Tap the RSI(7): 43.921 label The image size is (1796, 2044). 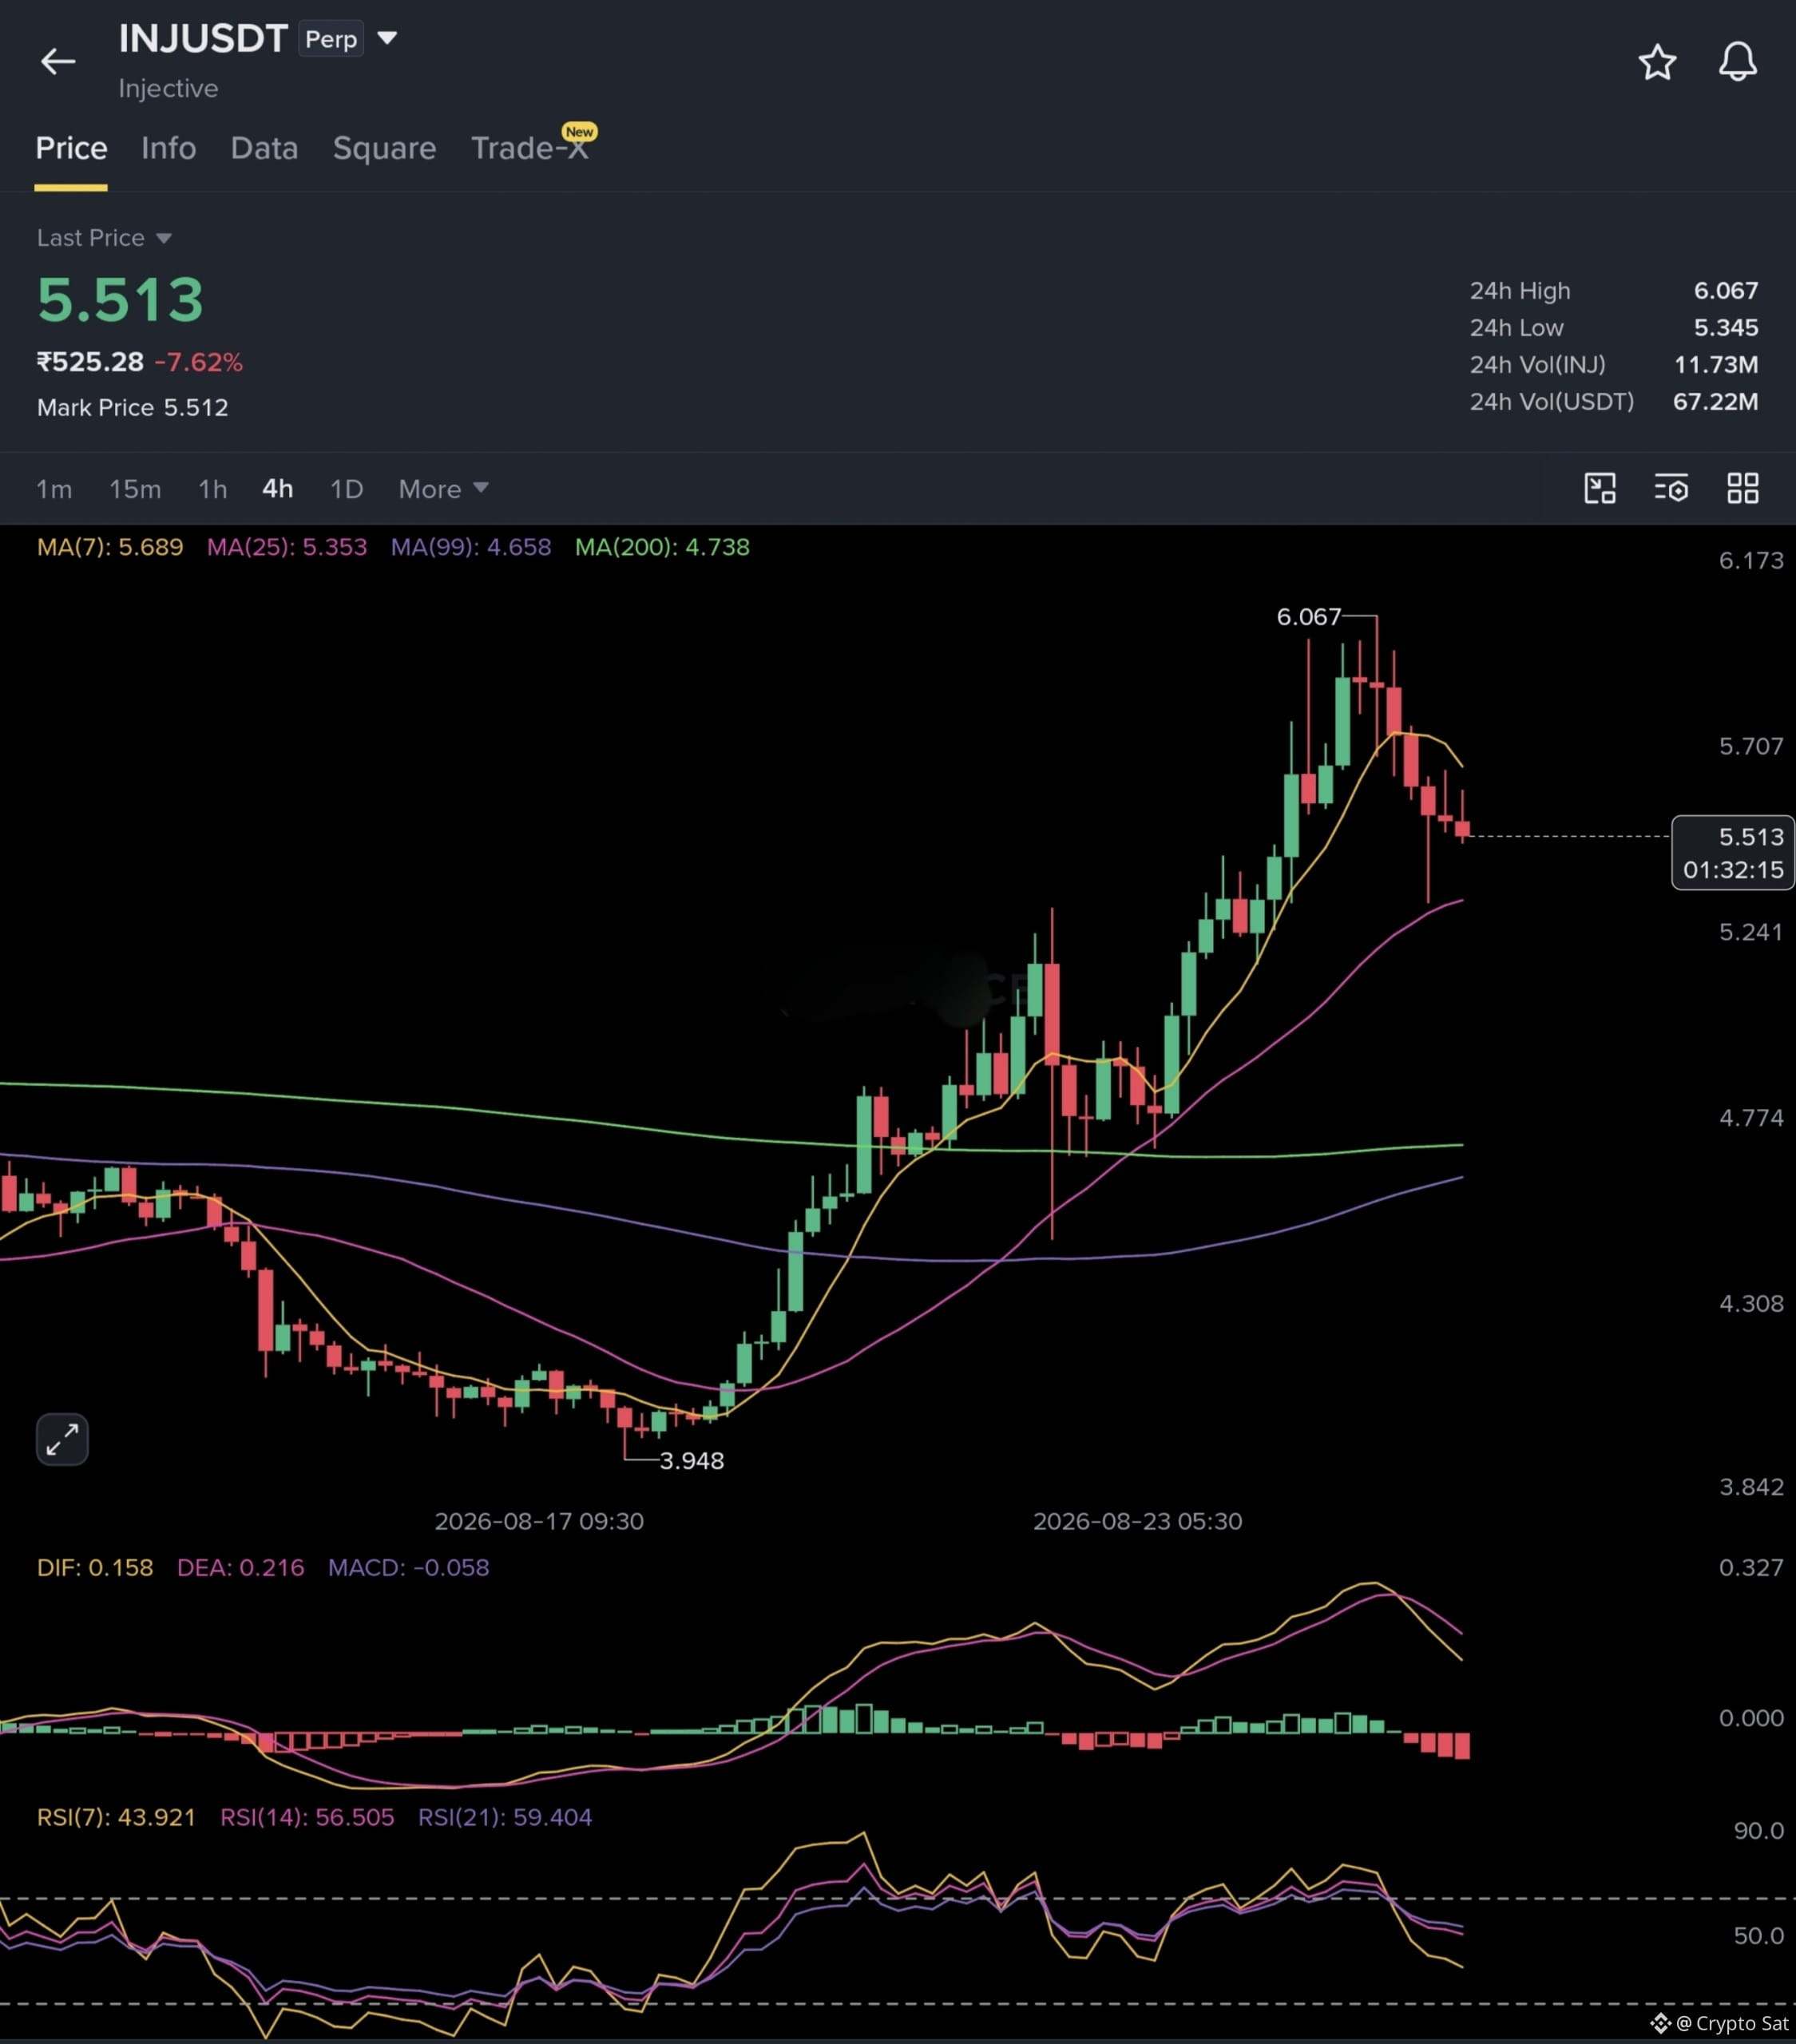(116, 1817)
